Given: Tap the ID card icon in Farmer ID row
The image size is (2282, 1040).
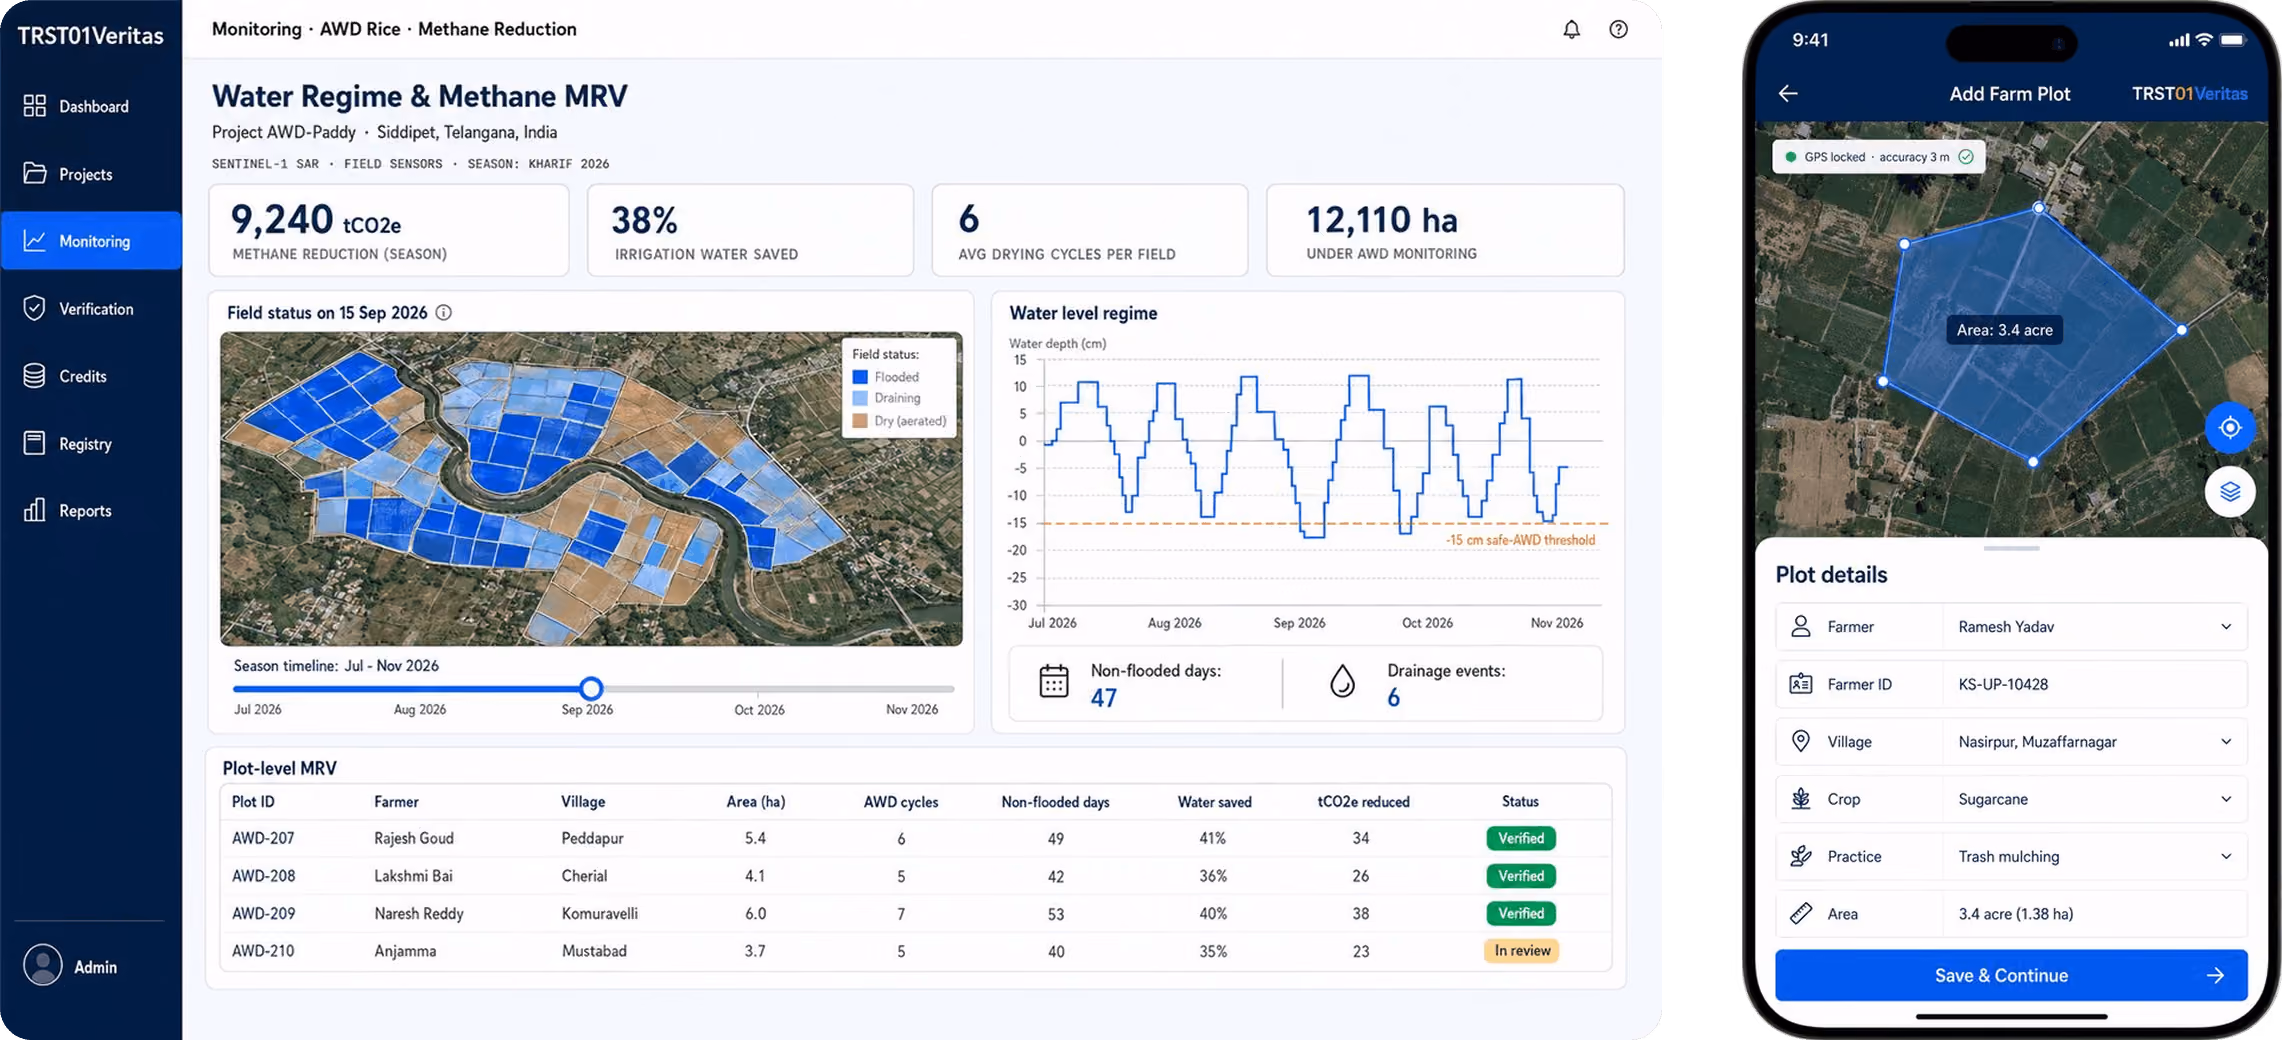Looking at the screenshot, I should 1800,684.
